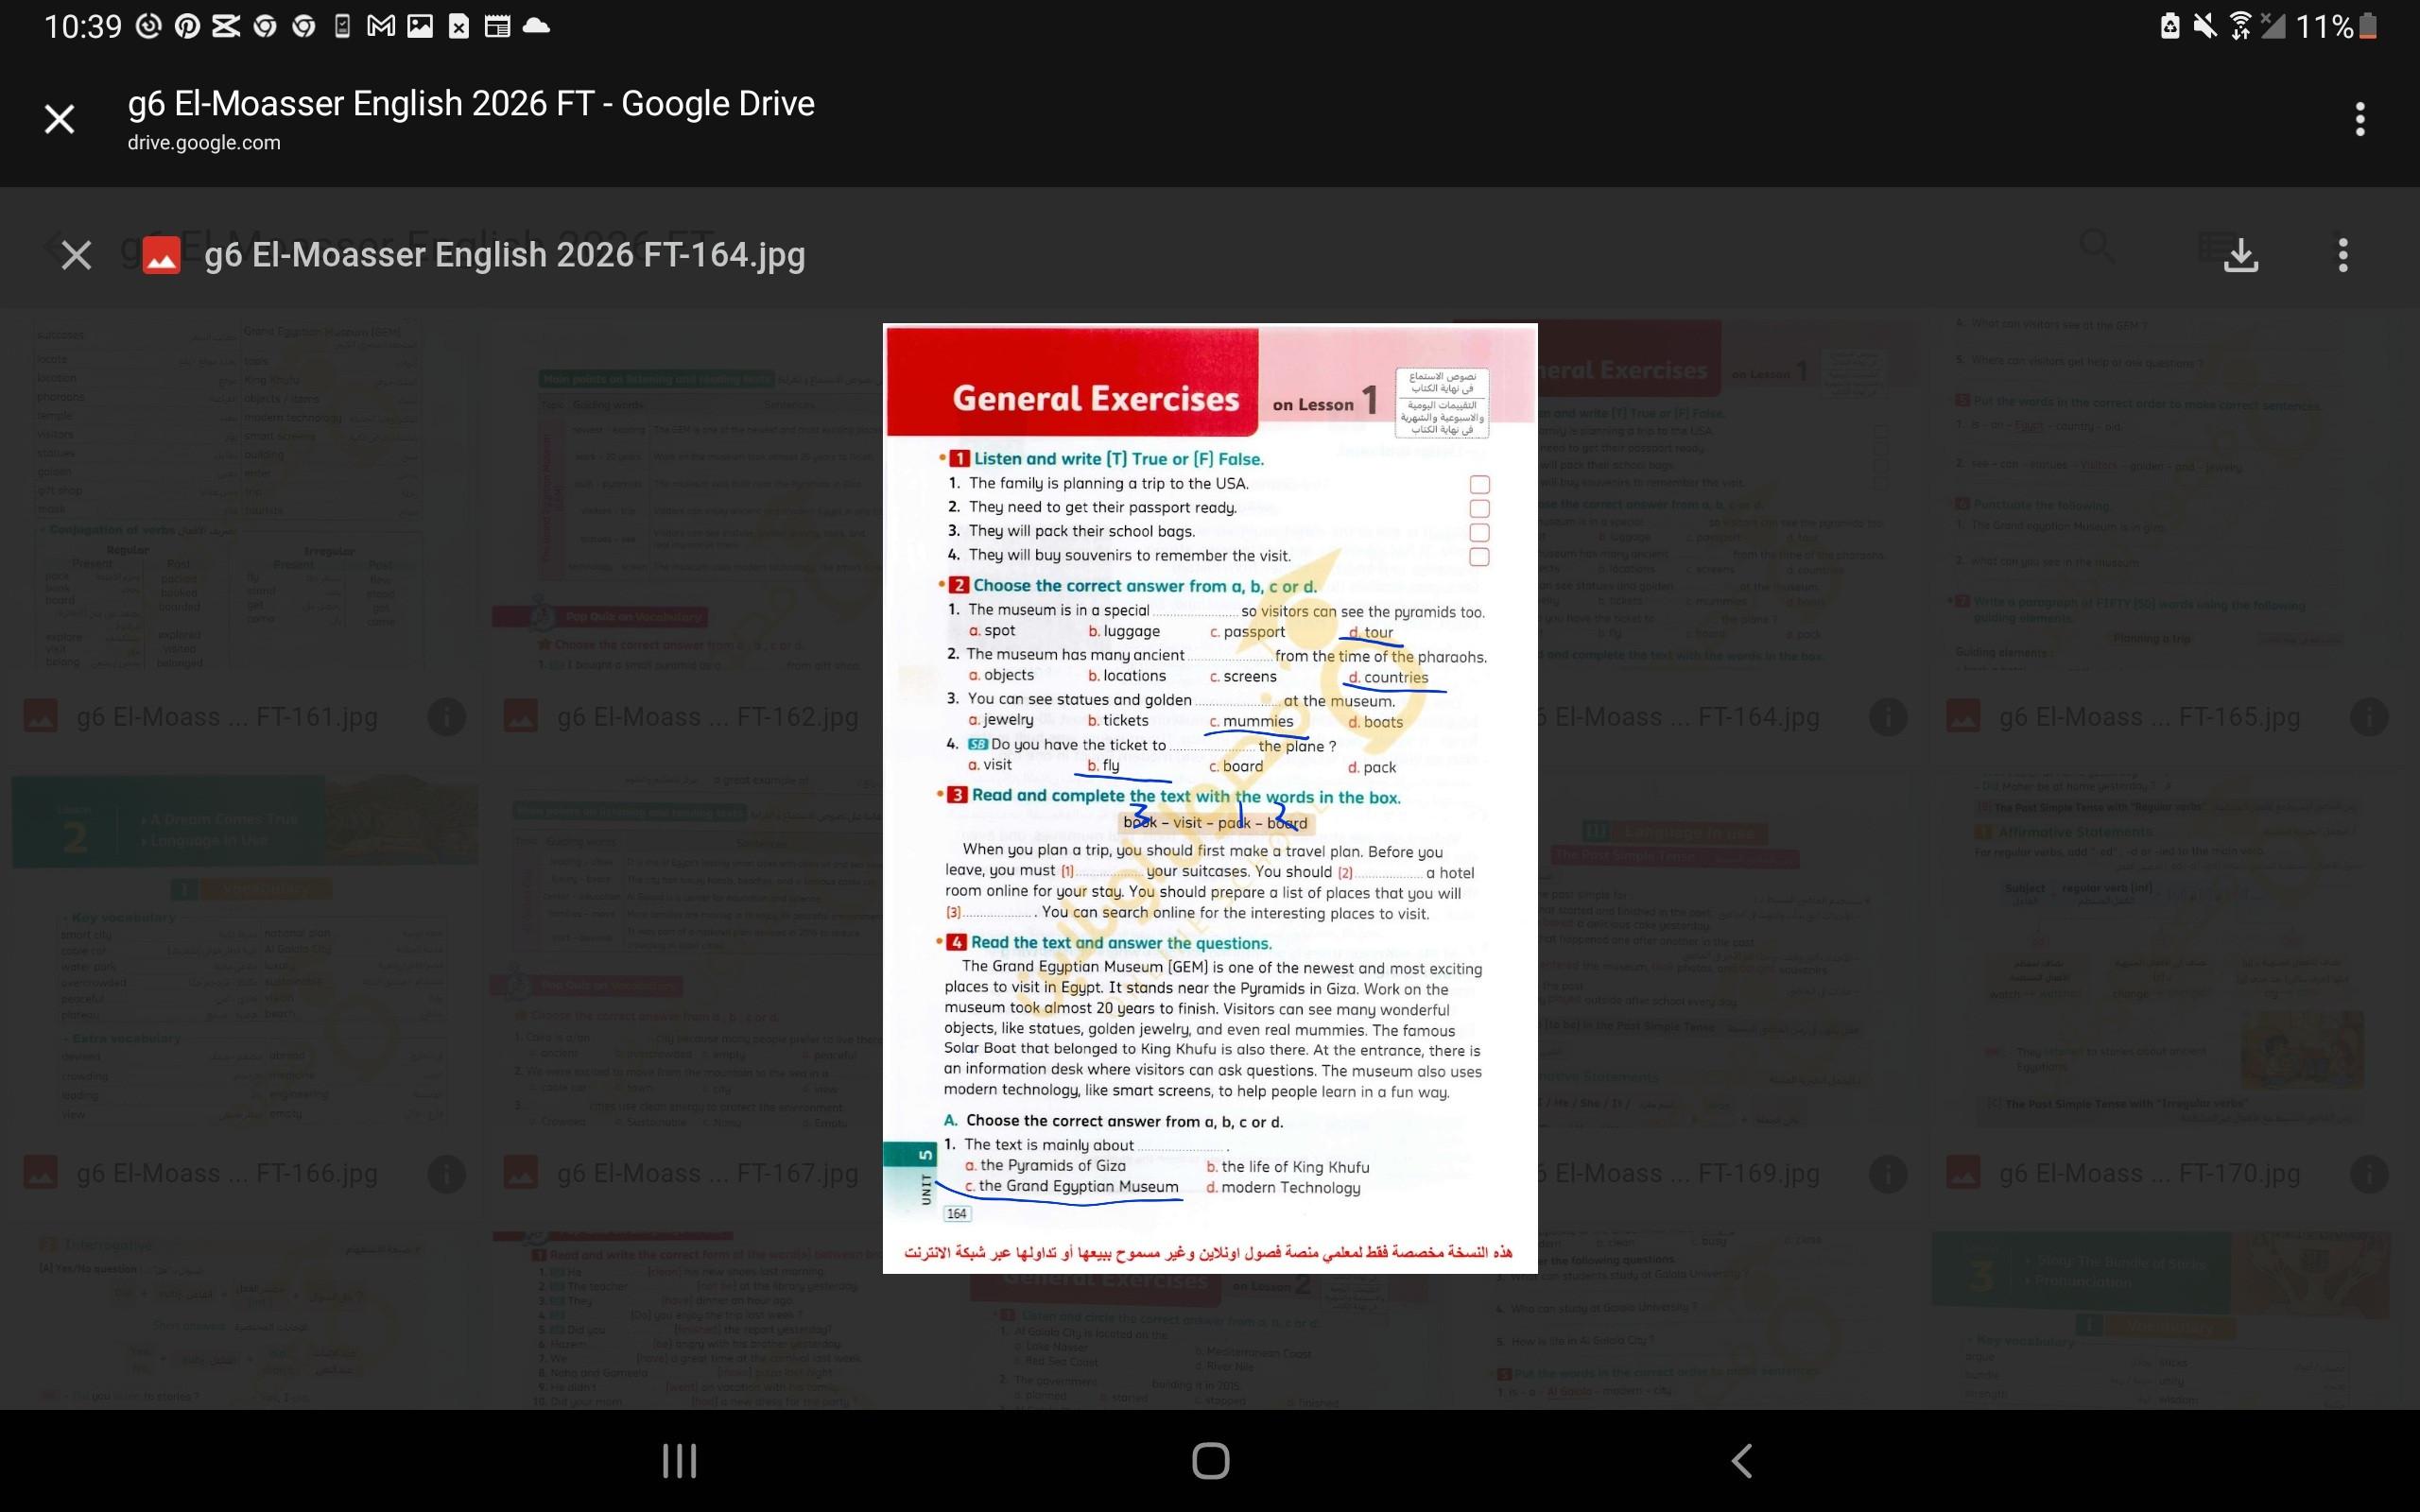
Task: Show info for FT-170.jpg file
Action: click(x=2368, y=1173)
